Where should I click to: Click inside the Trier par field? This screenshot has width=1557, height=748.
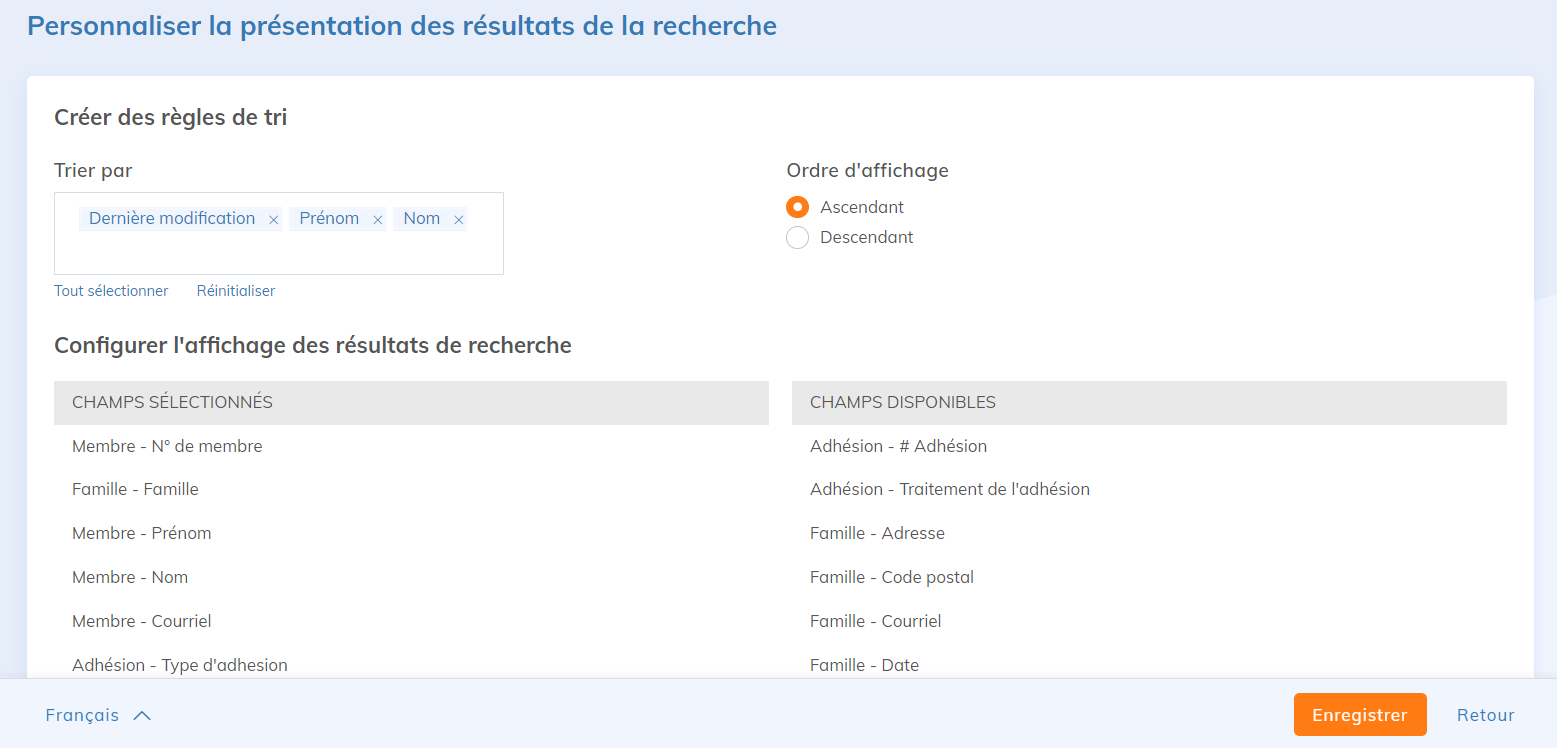tap(278, 253)
